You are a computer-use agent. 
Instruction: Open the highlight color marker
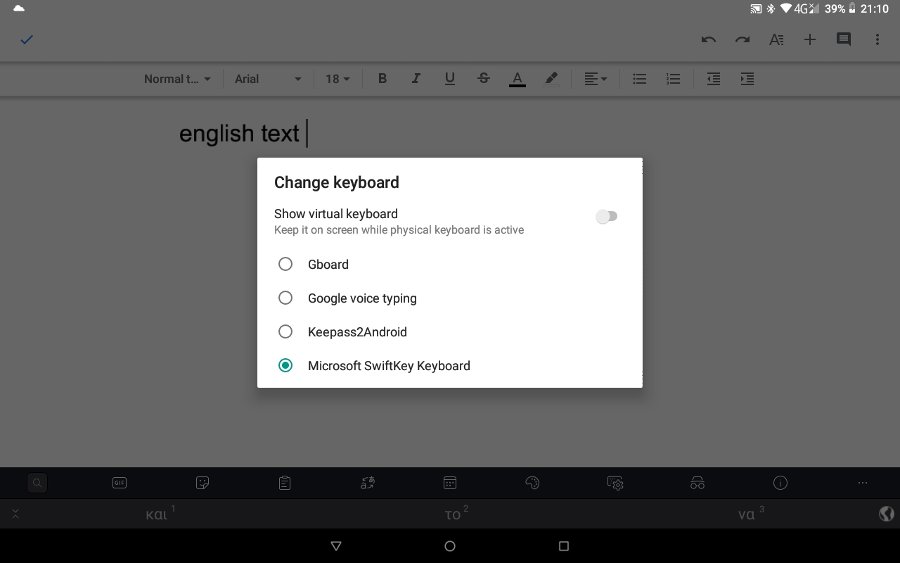pos(551,79)
